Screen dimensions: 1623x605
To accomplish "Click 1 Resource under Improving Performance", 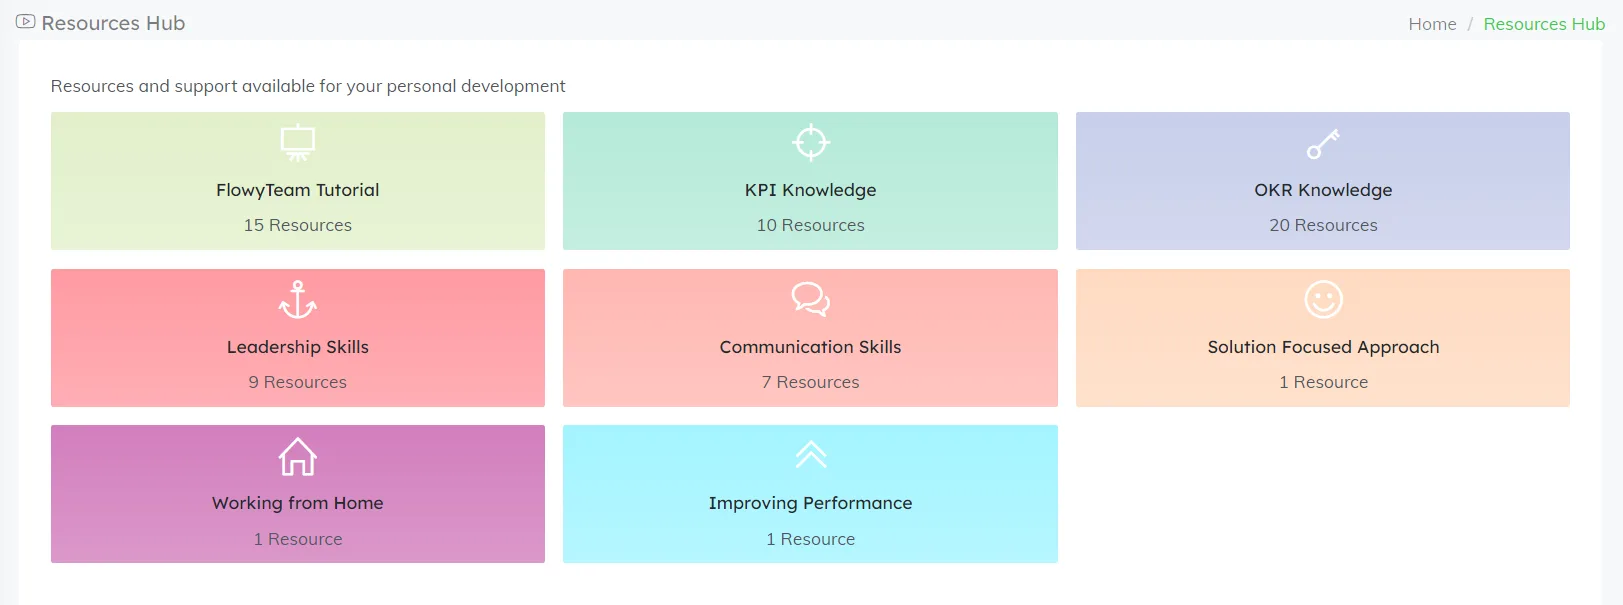I will pos(811,539).
